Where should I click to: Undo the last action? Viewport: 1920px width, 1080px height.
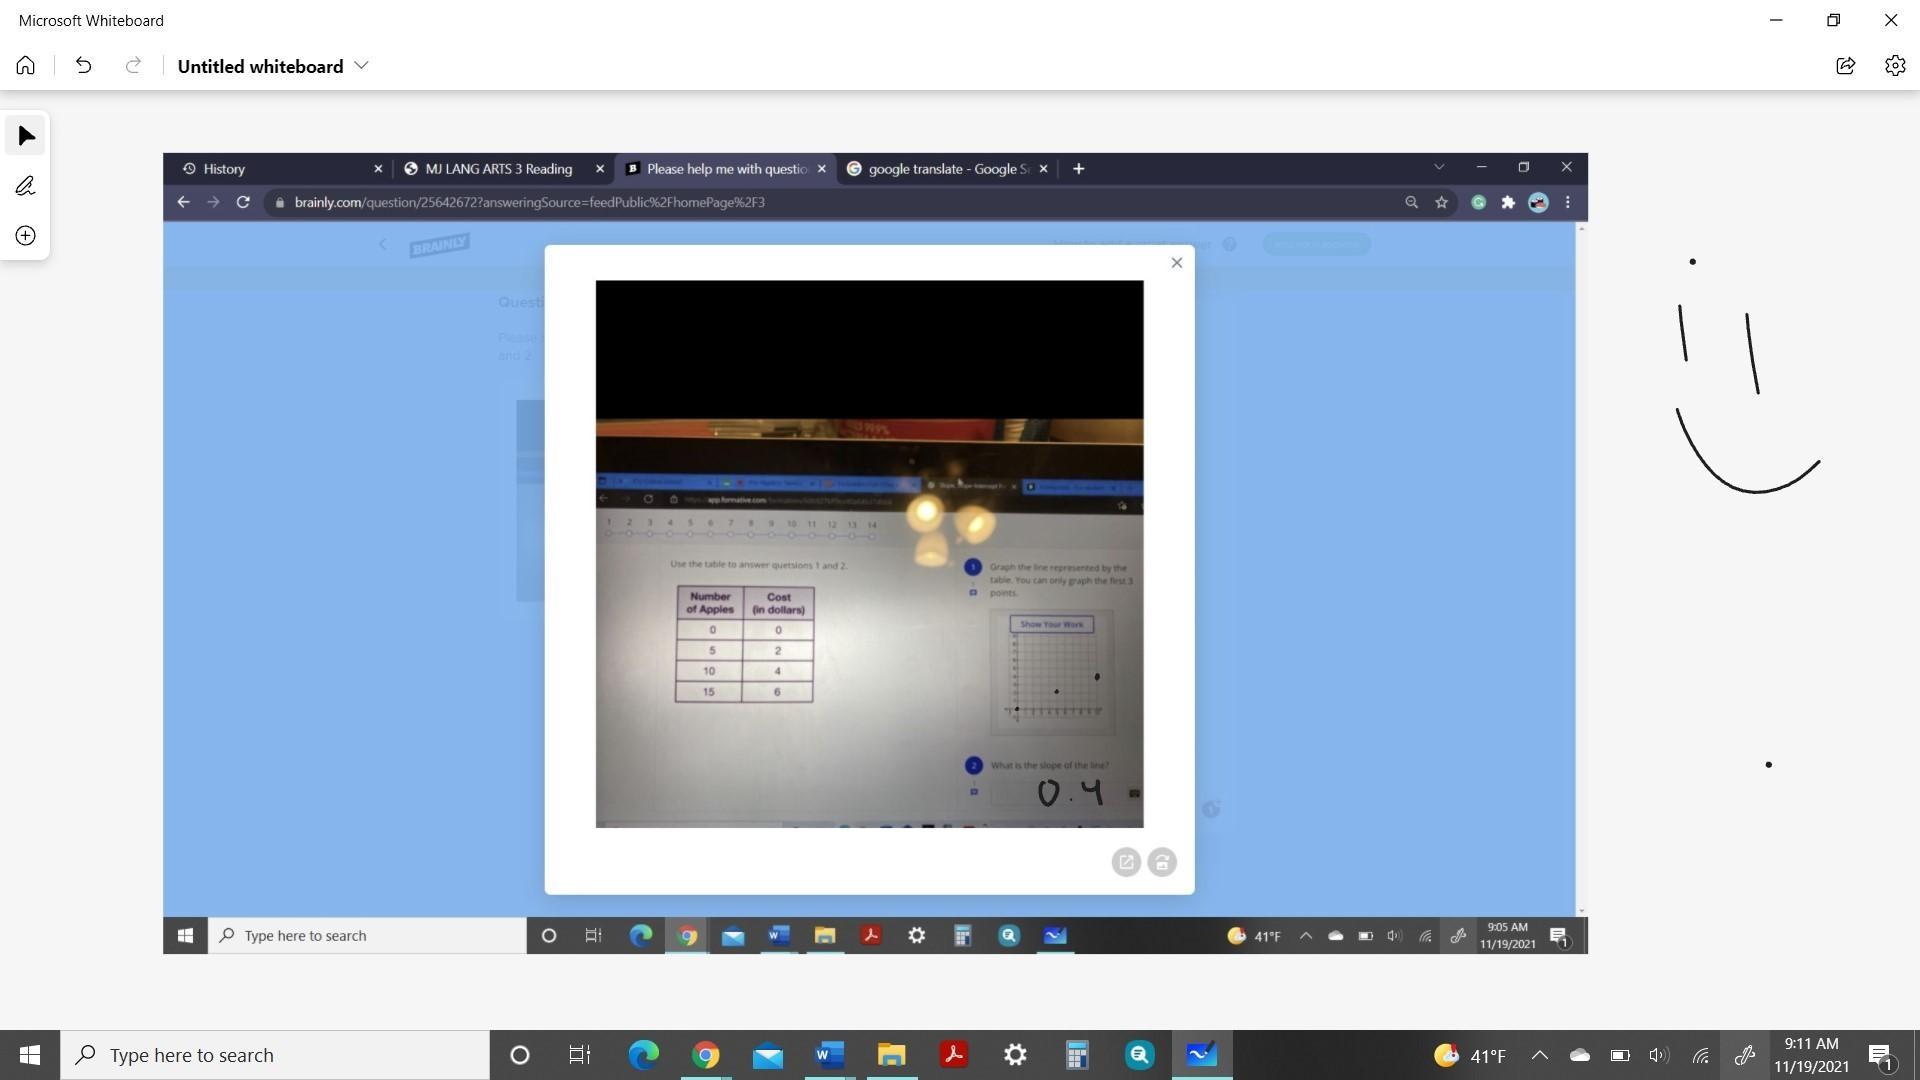tap(84, 66)
